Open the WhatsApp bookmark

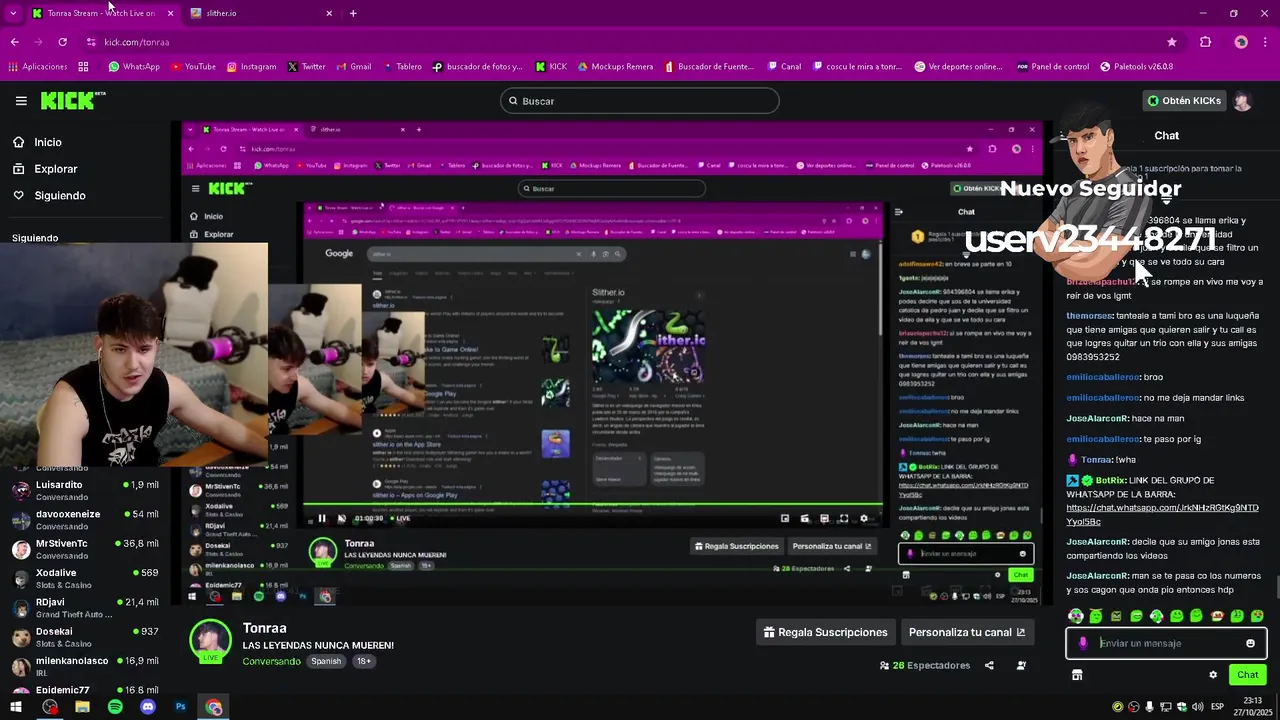click(x=134, y=67)
